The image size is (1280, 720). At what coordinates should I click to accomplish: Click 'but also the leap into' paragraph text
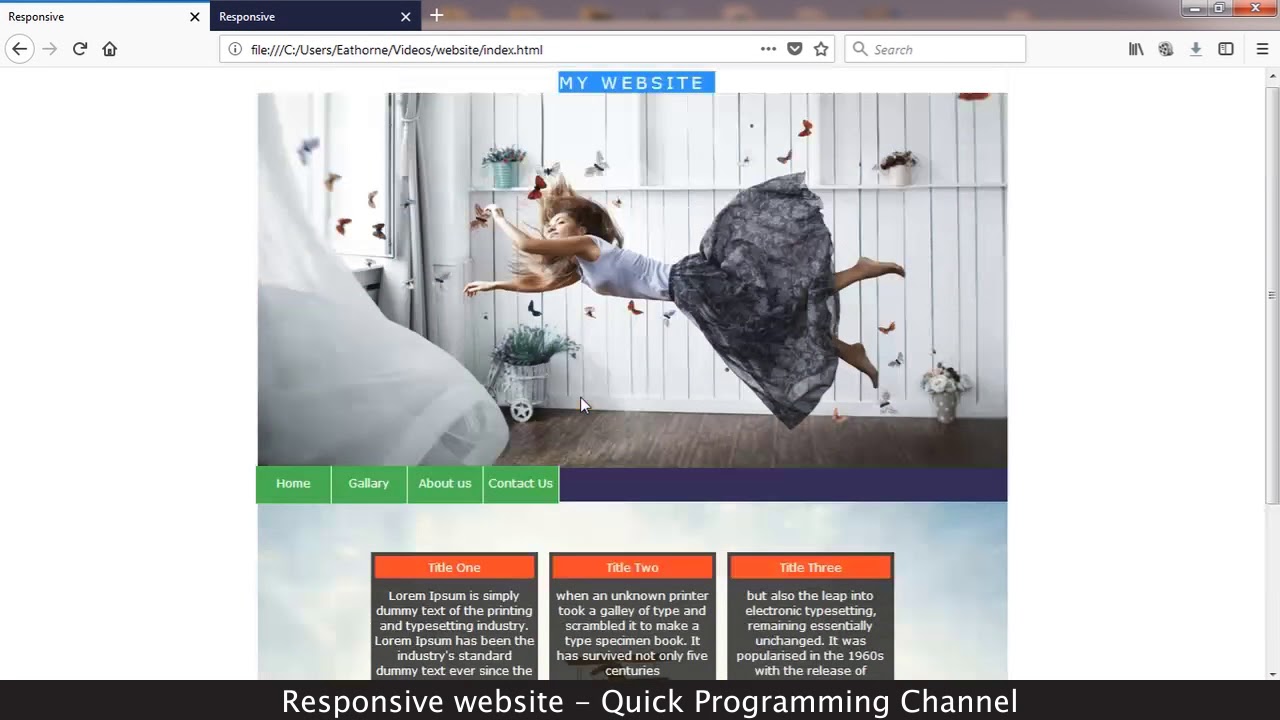pyautogui.click(x=810, y=634)
